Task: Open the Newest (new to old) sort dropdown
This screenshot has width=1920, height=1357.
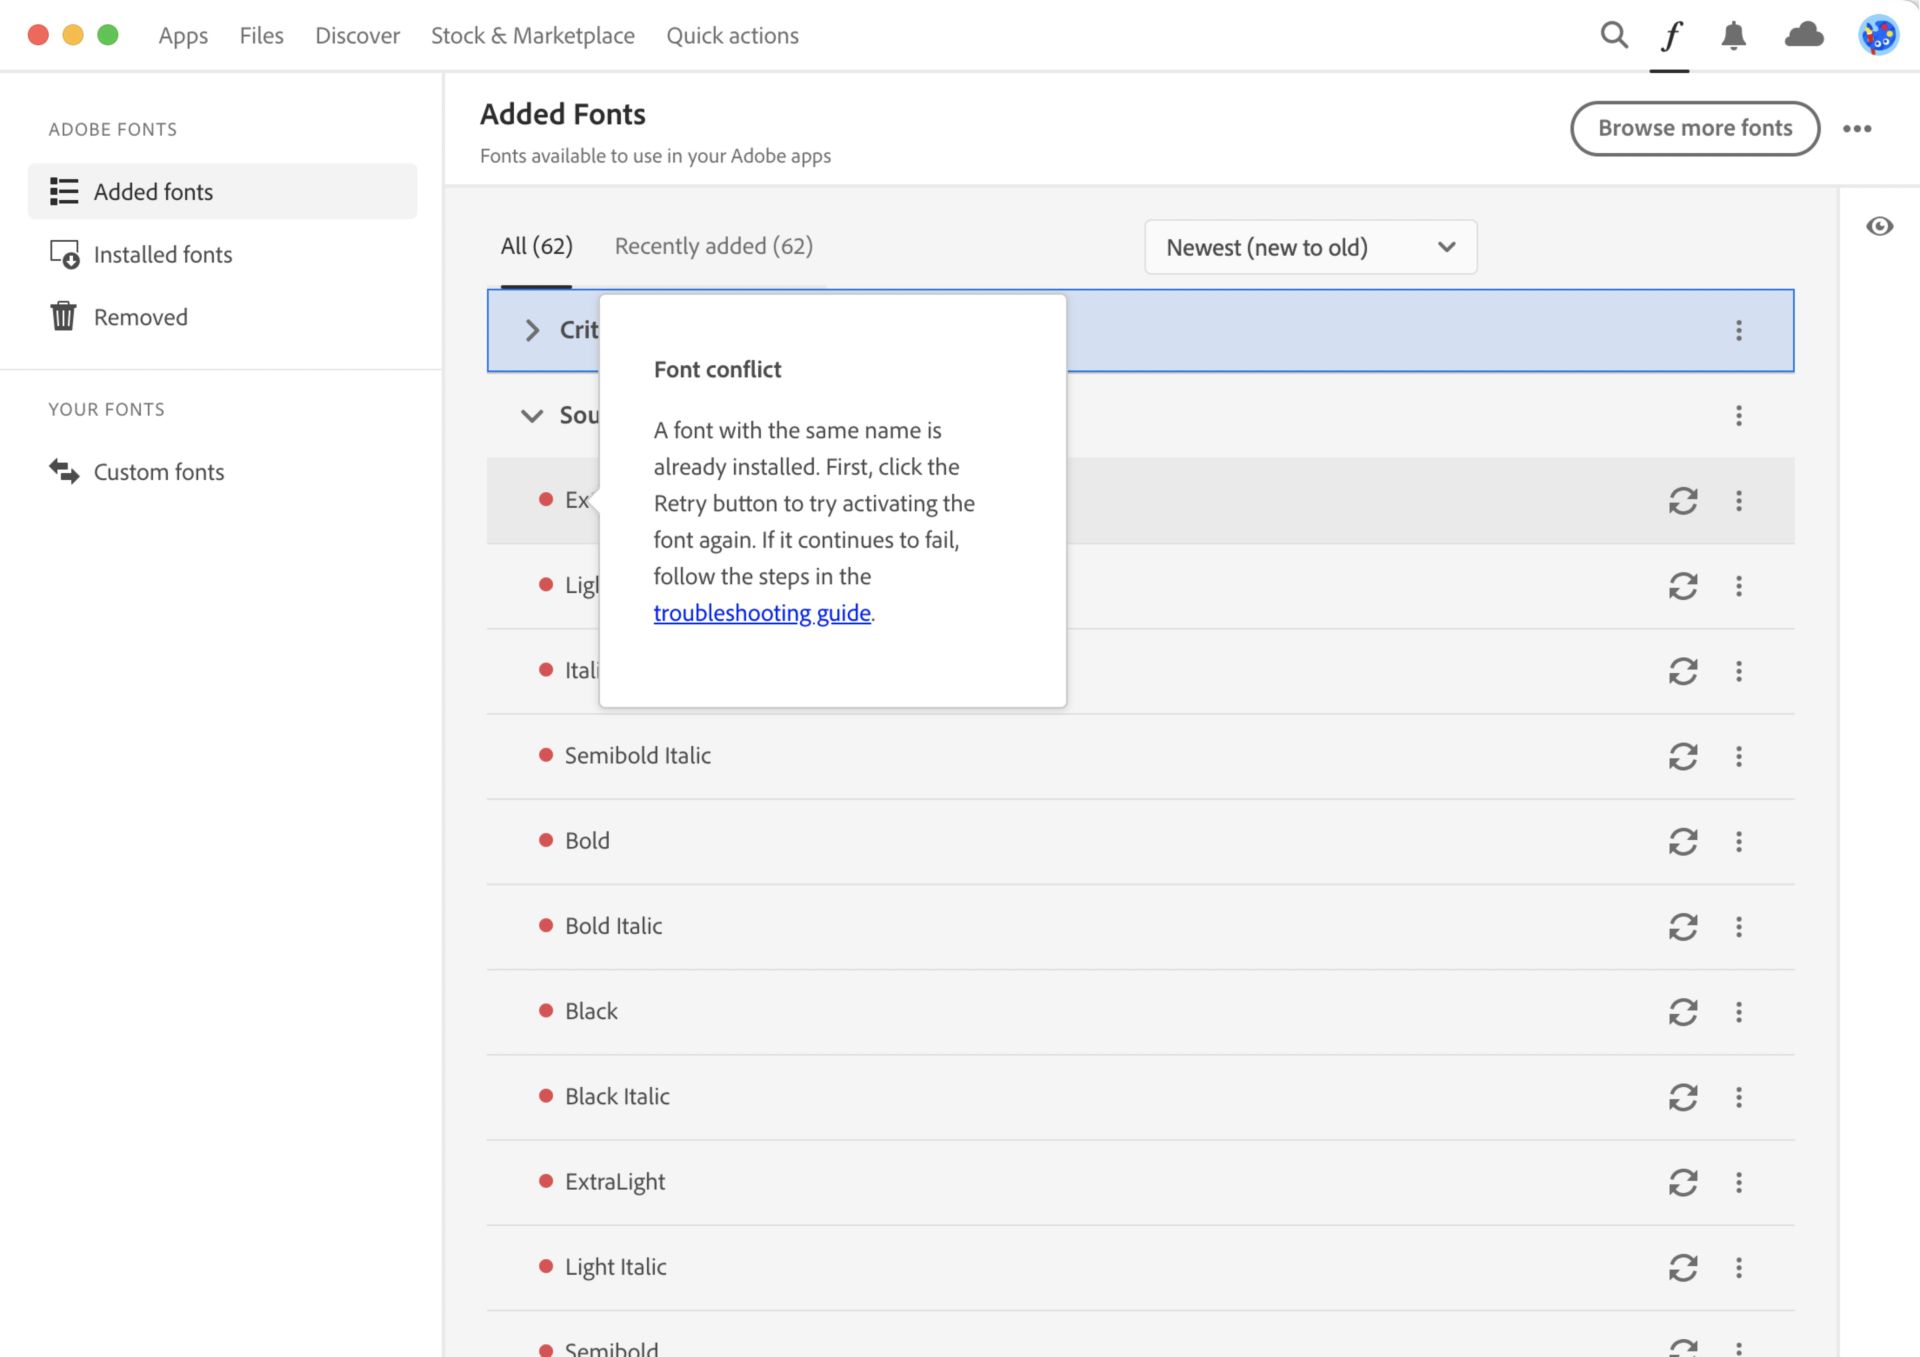Action: click(x=1311, y=247)
